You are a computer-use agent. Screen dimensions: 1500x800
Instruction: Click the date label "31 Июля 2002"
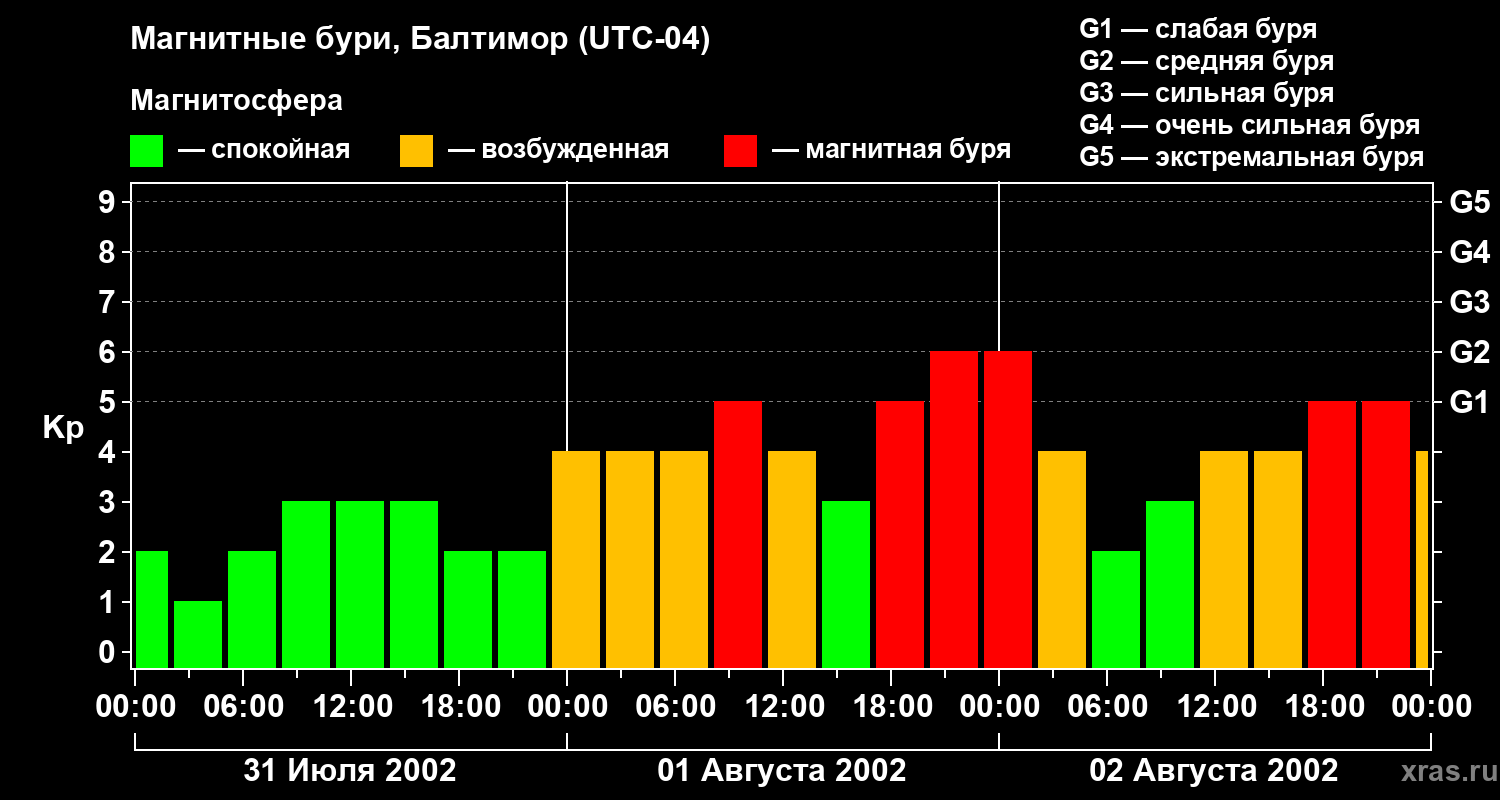[350, 771]
